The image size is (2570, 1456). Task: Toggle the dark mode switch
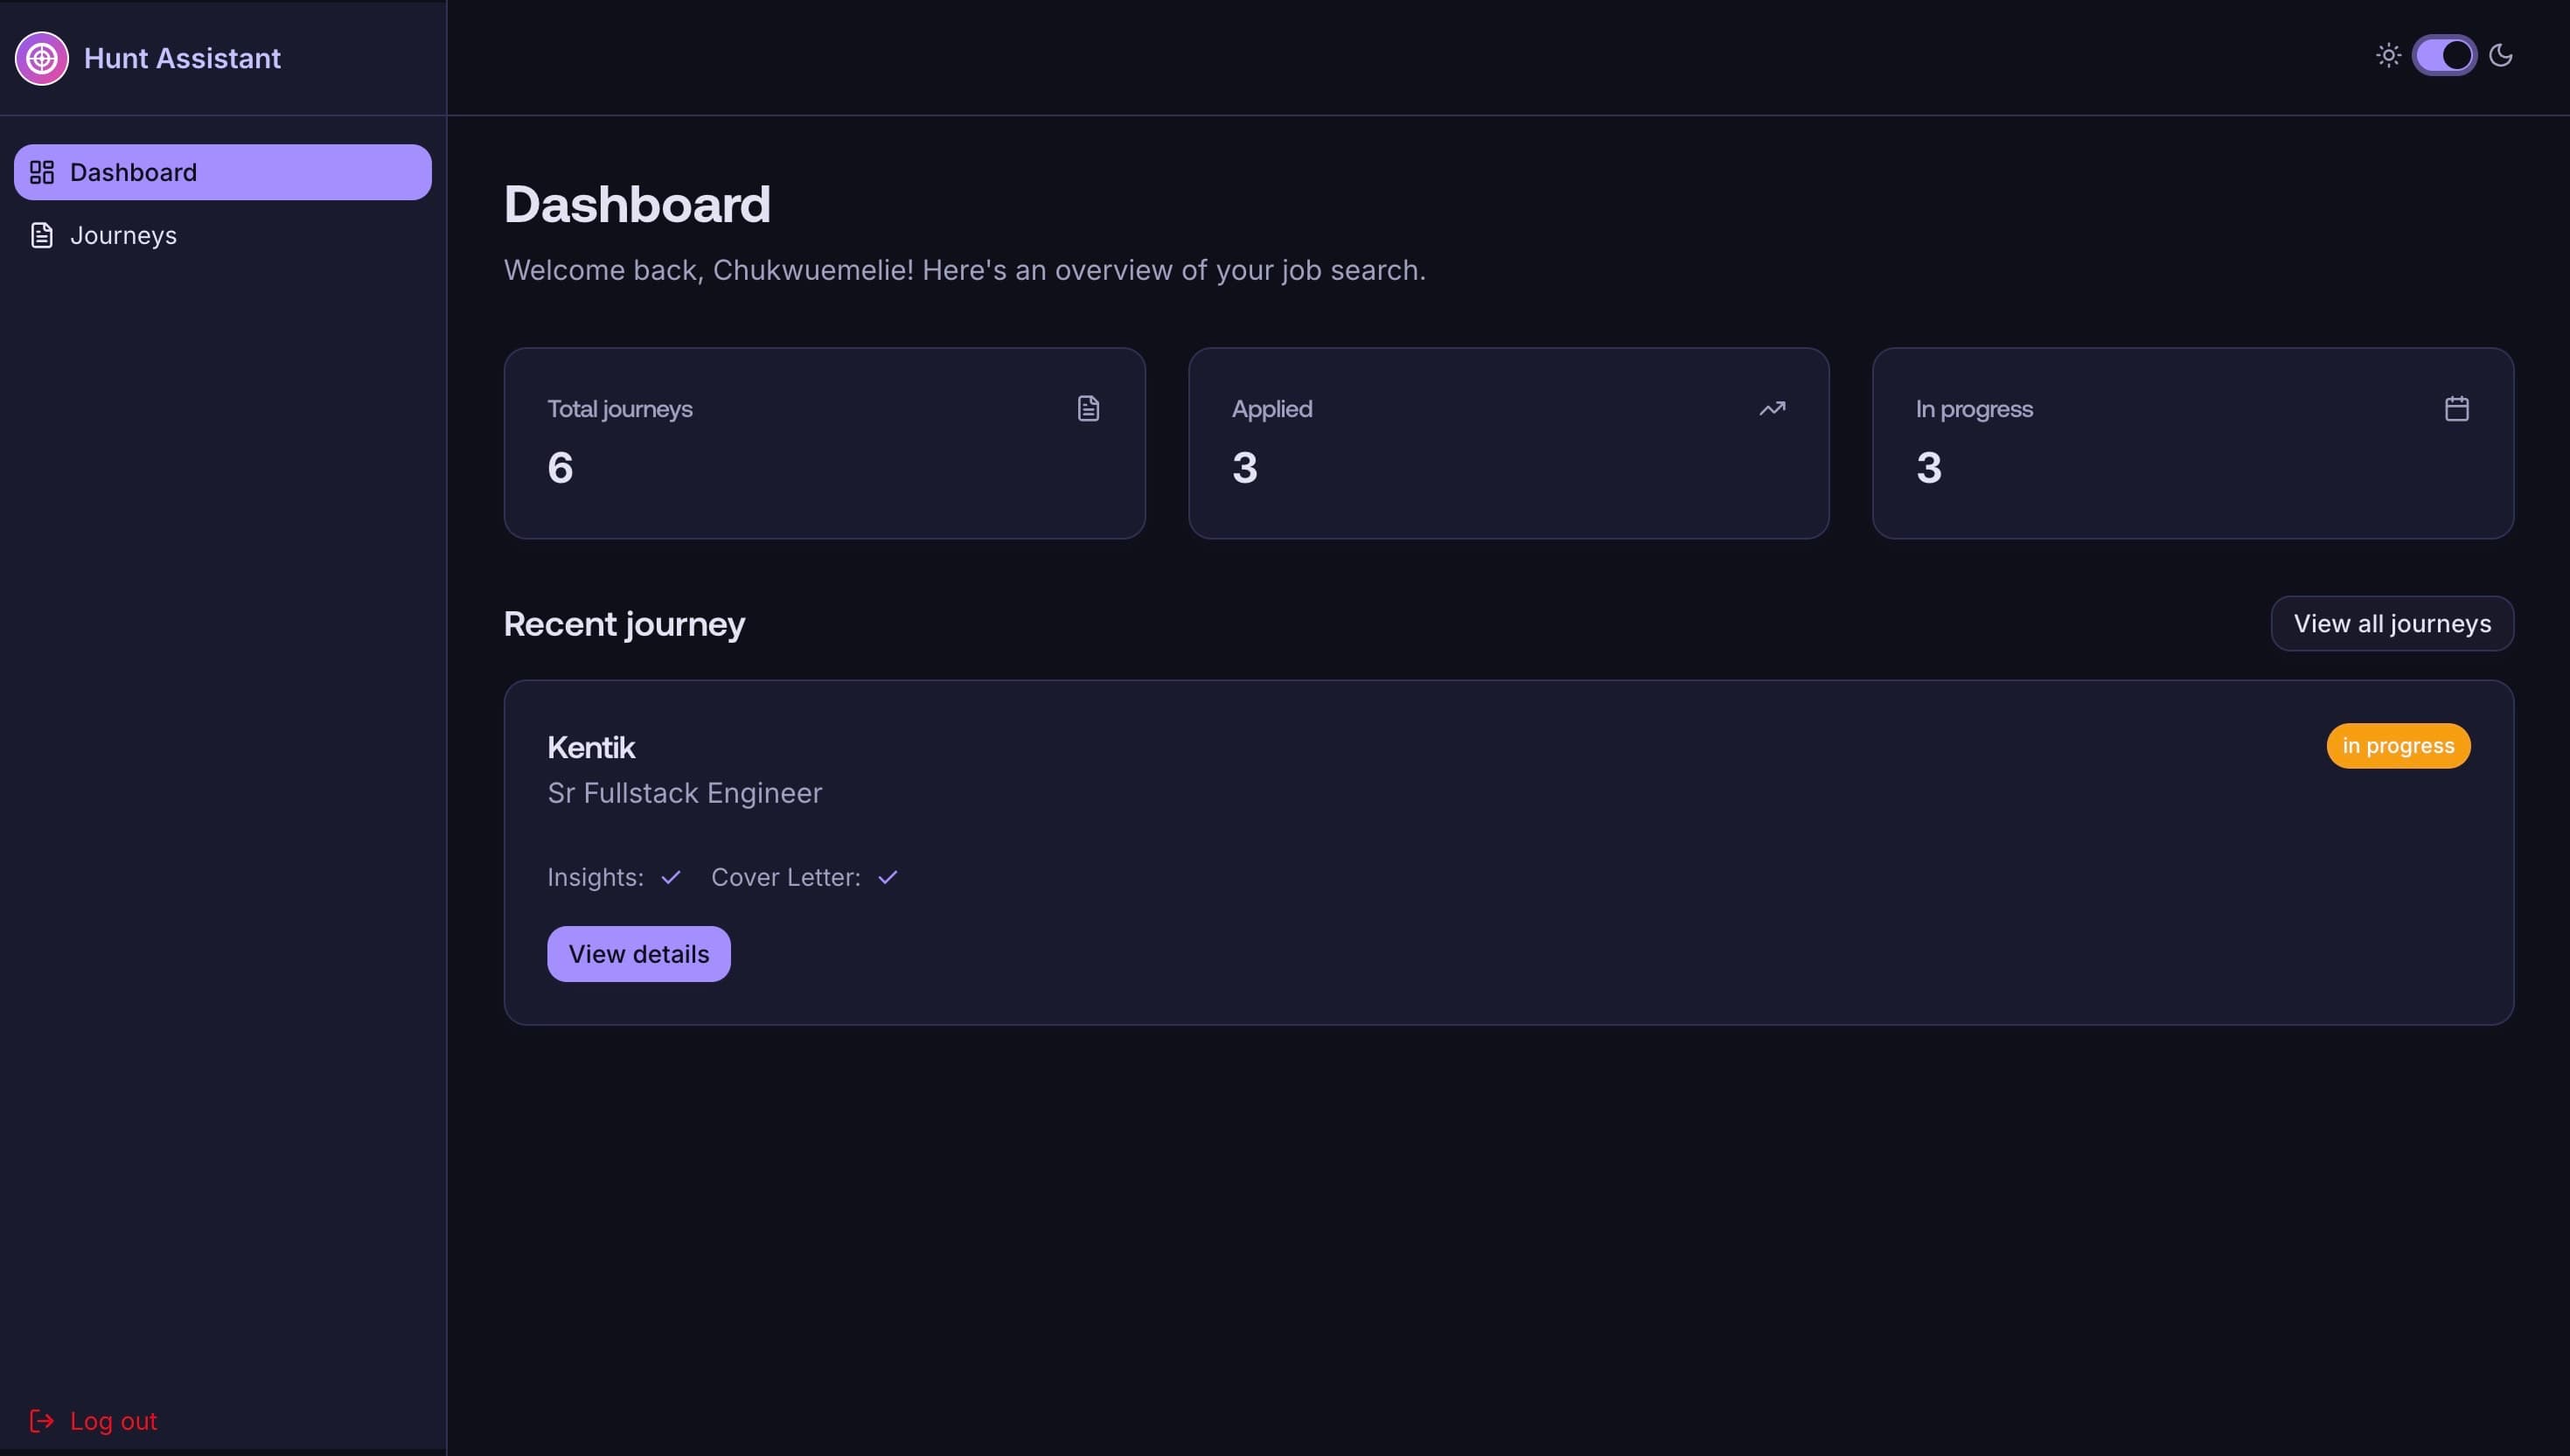[x=2444, y=55]
